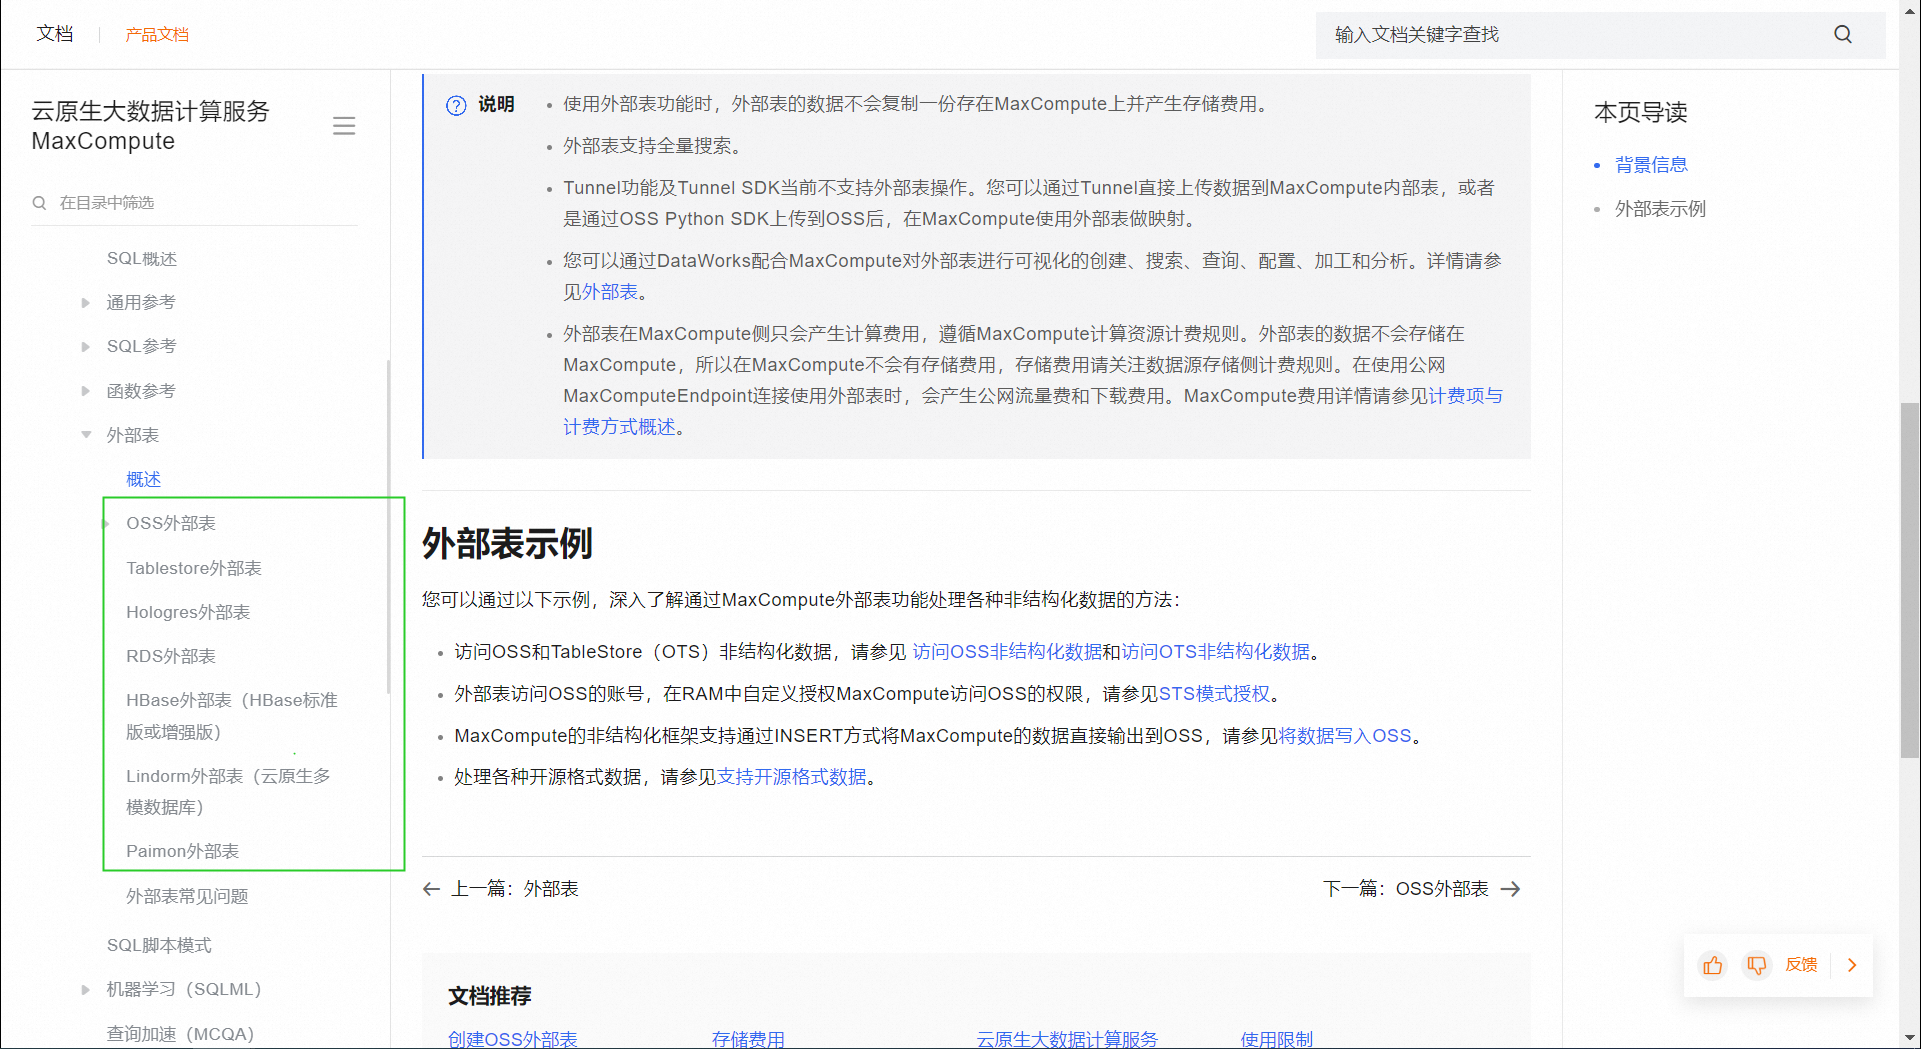This screenshot has width=1921, height=1049.
Task: Click the 说明 note question-mark icon
Action: pyautogui.click(x=456, y=105)
